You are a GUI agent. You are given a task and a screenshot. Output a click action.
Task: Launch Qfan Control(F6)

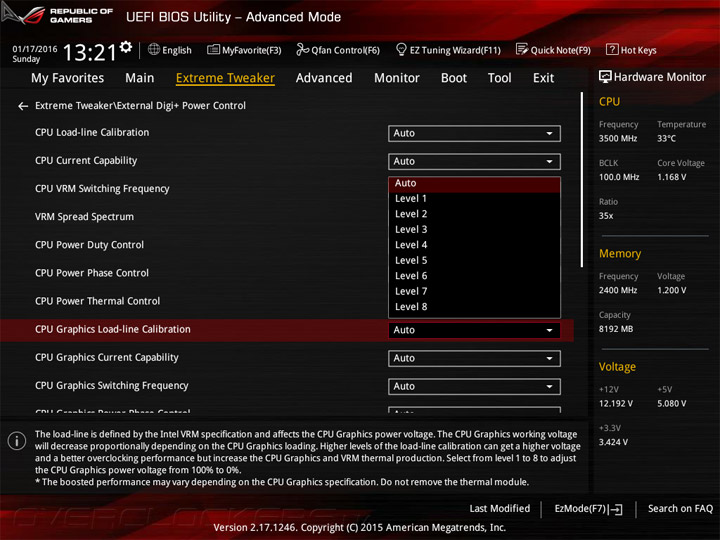pos(338,50)
